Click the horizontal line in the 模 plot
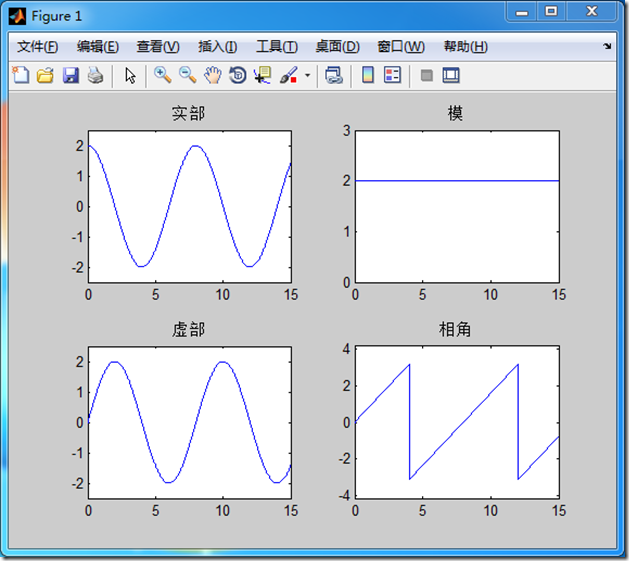Viewport: 629px width, 561px height. [457, 181]
